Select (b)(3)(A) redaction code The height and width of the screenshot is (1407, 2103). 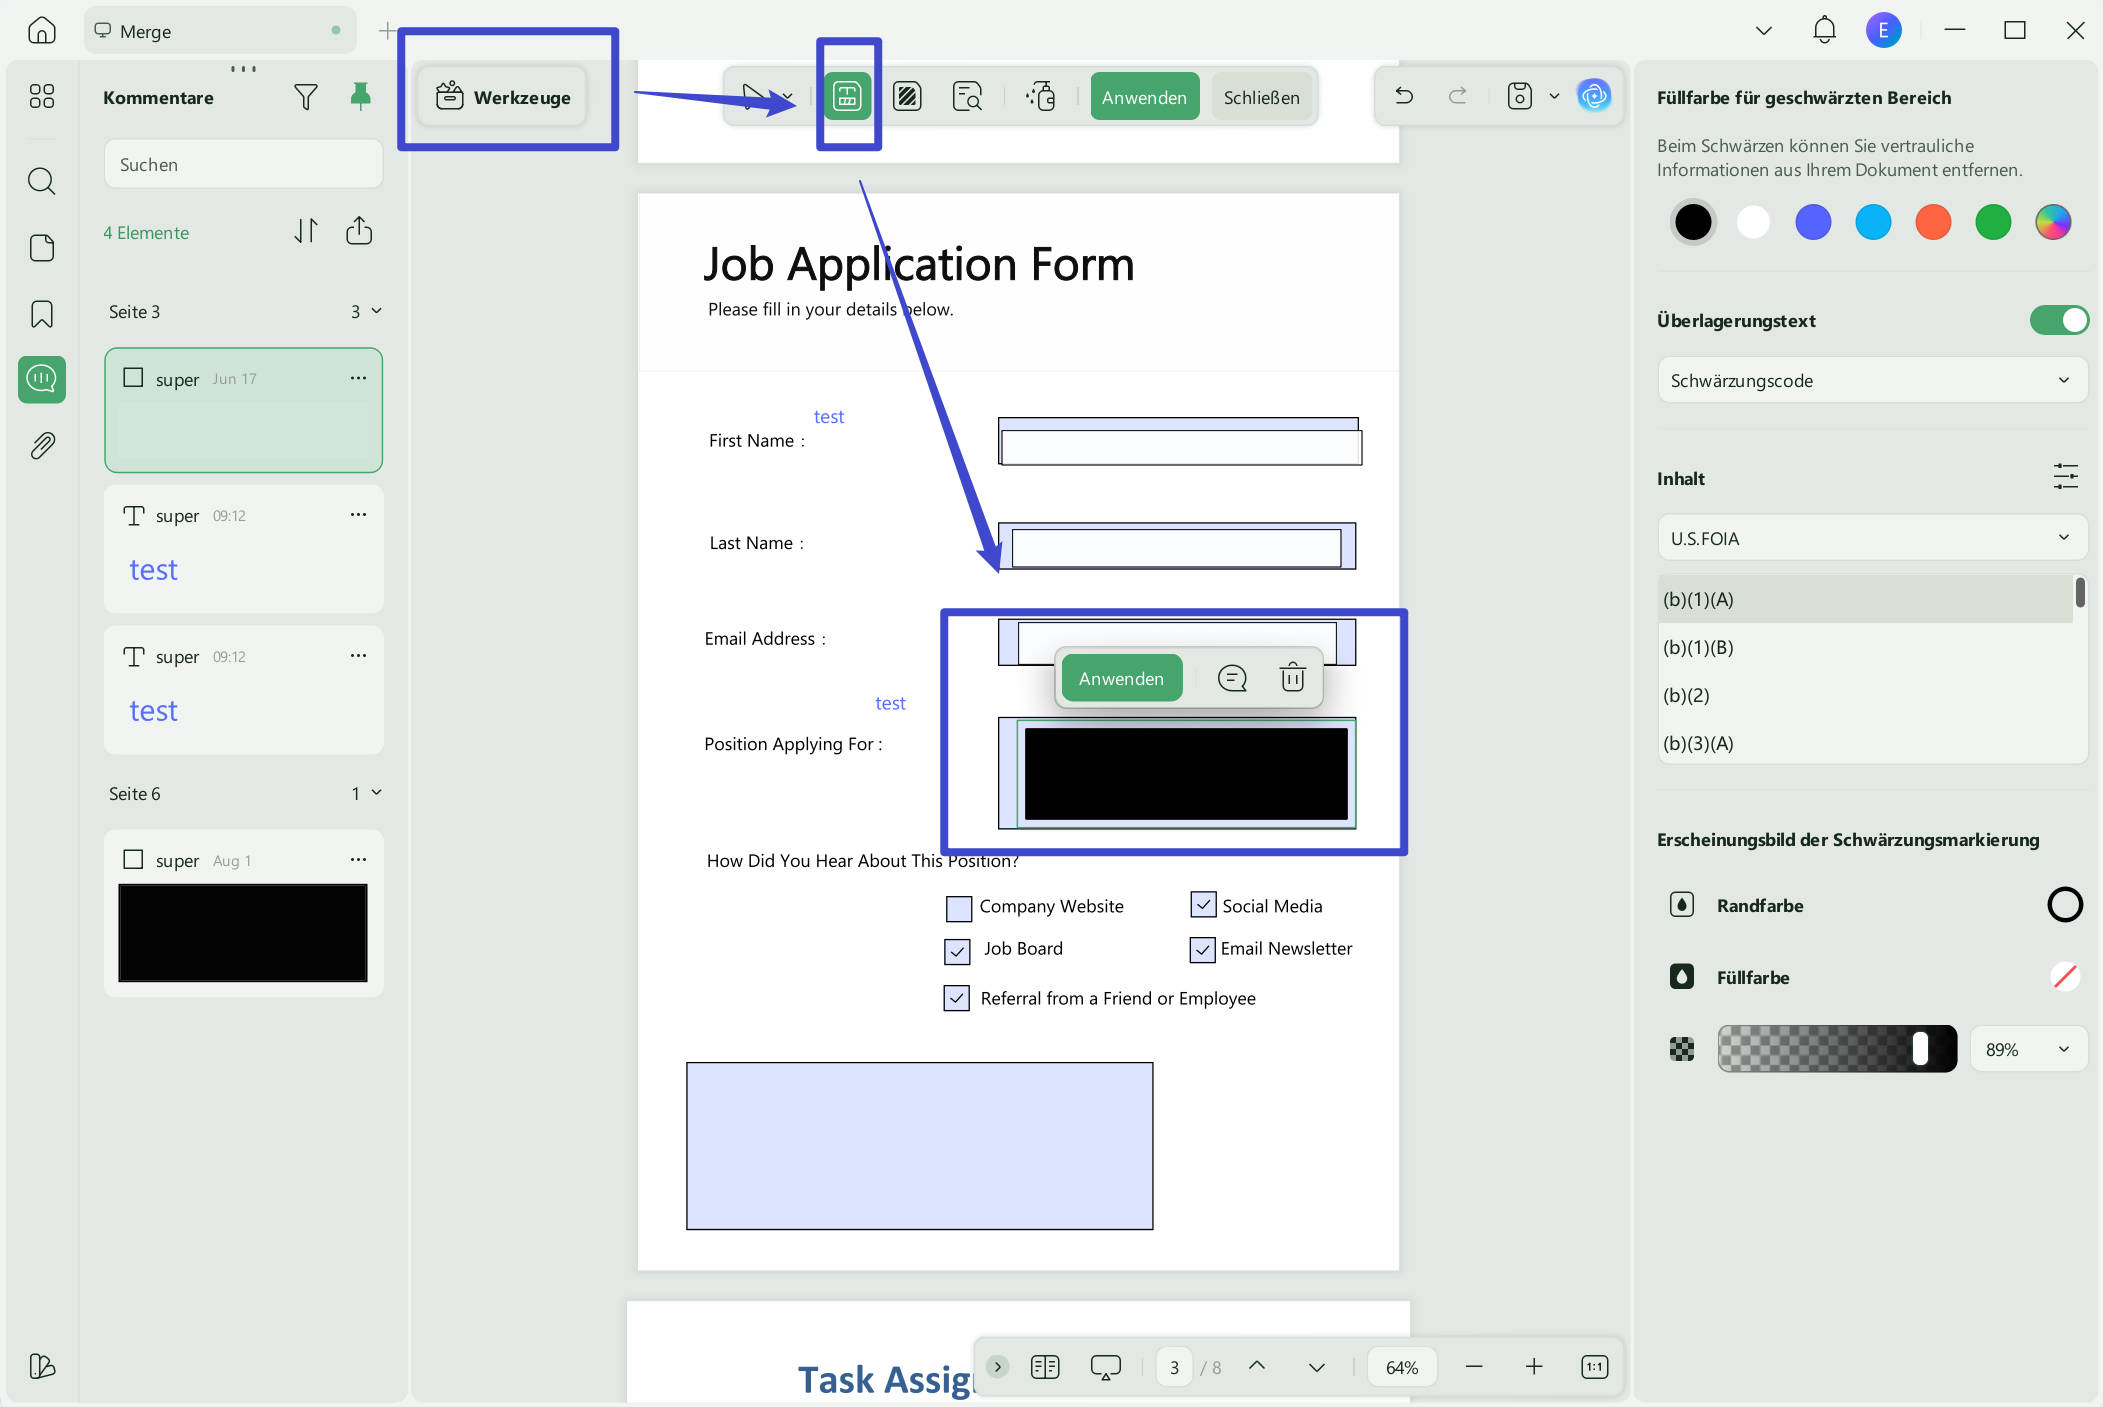tap(1865, 742)
